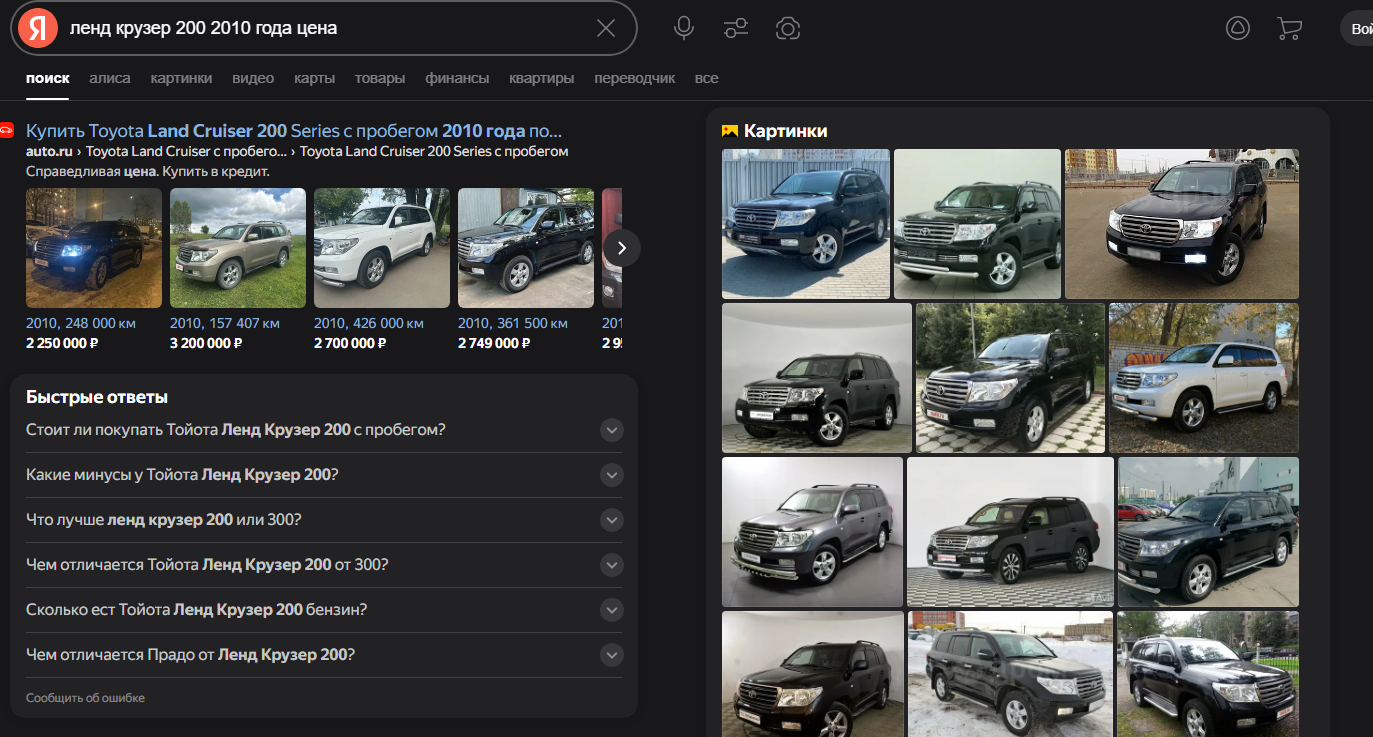Search by image using the camera icon
The width and height of the screenshot is (1373, 737).
pyautogui.click(x=788, y=28)
